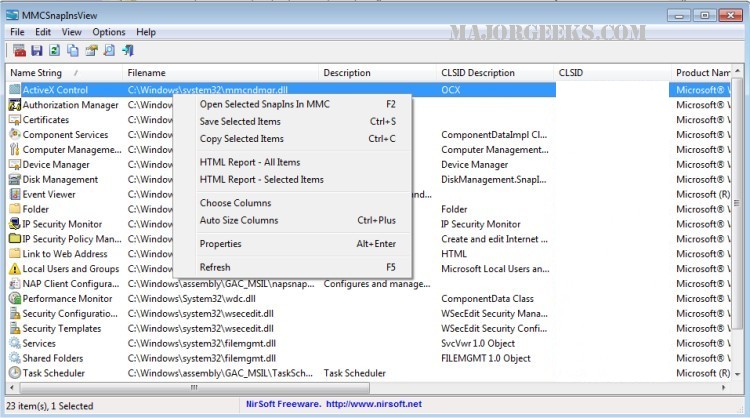Sort by the CLSID Description column header
750x418 pixels.
coord(495,73)
